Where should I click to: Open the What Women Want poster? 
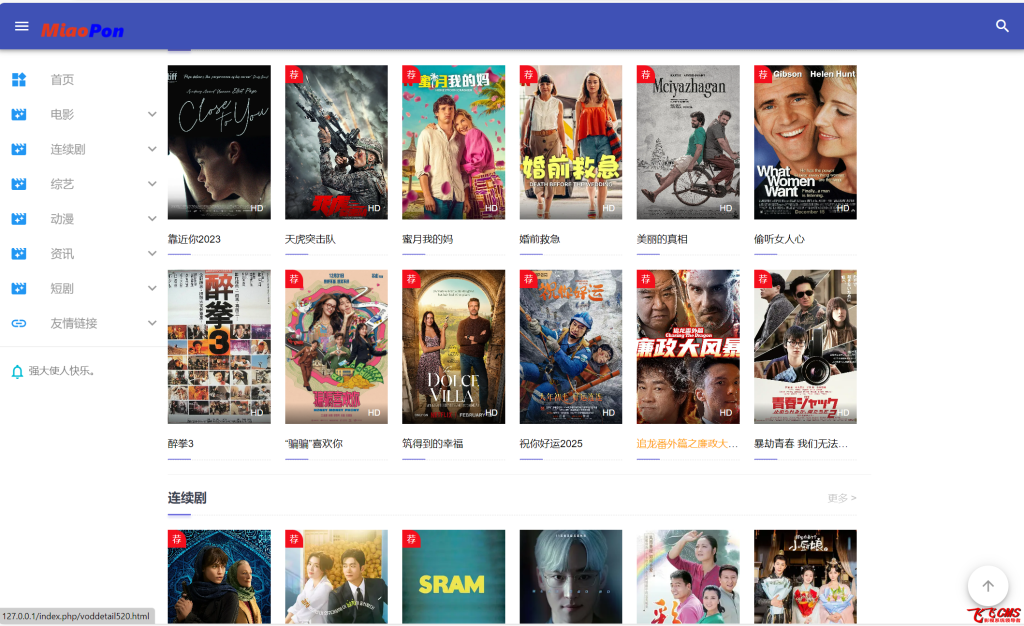pyautogui.click(x=804, y=142)
